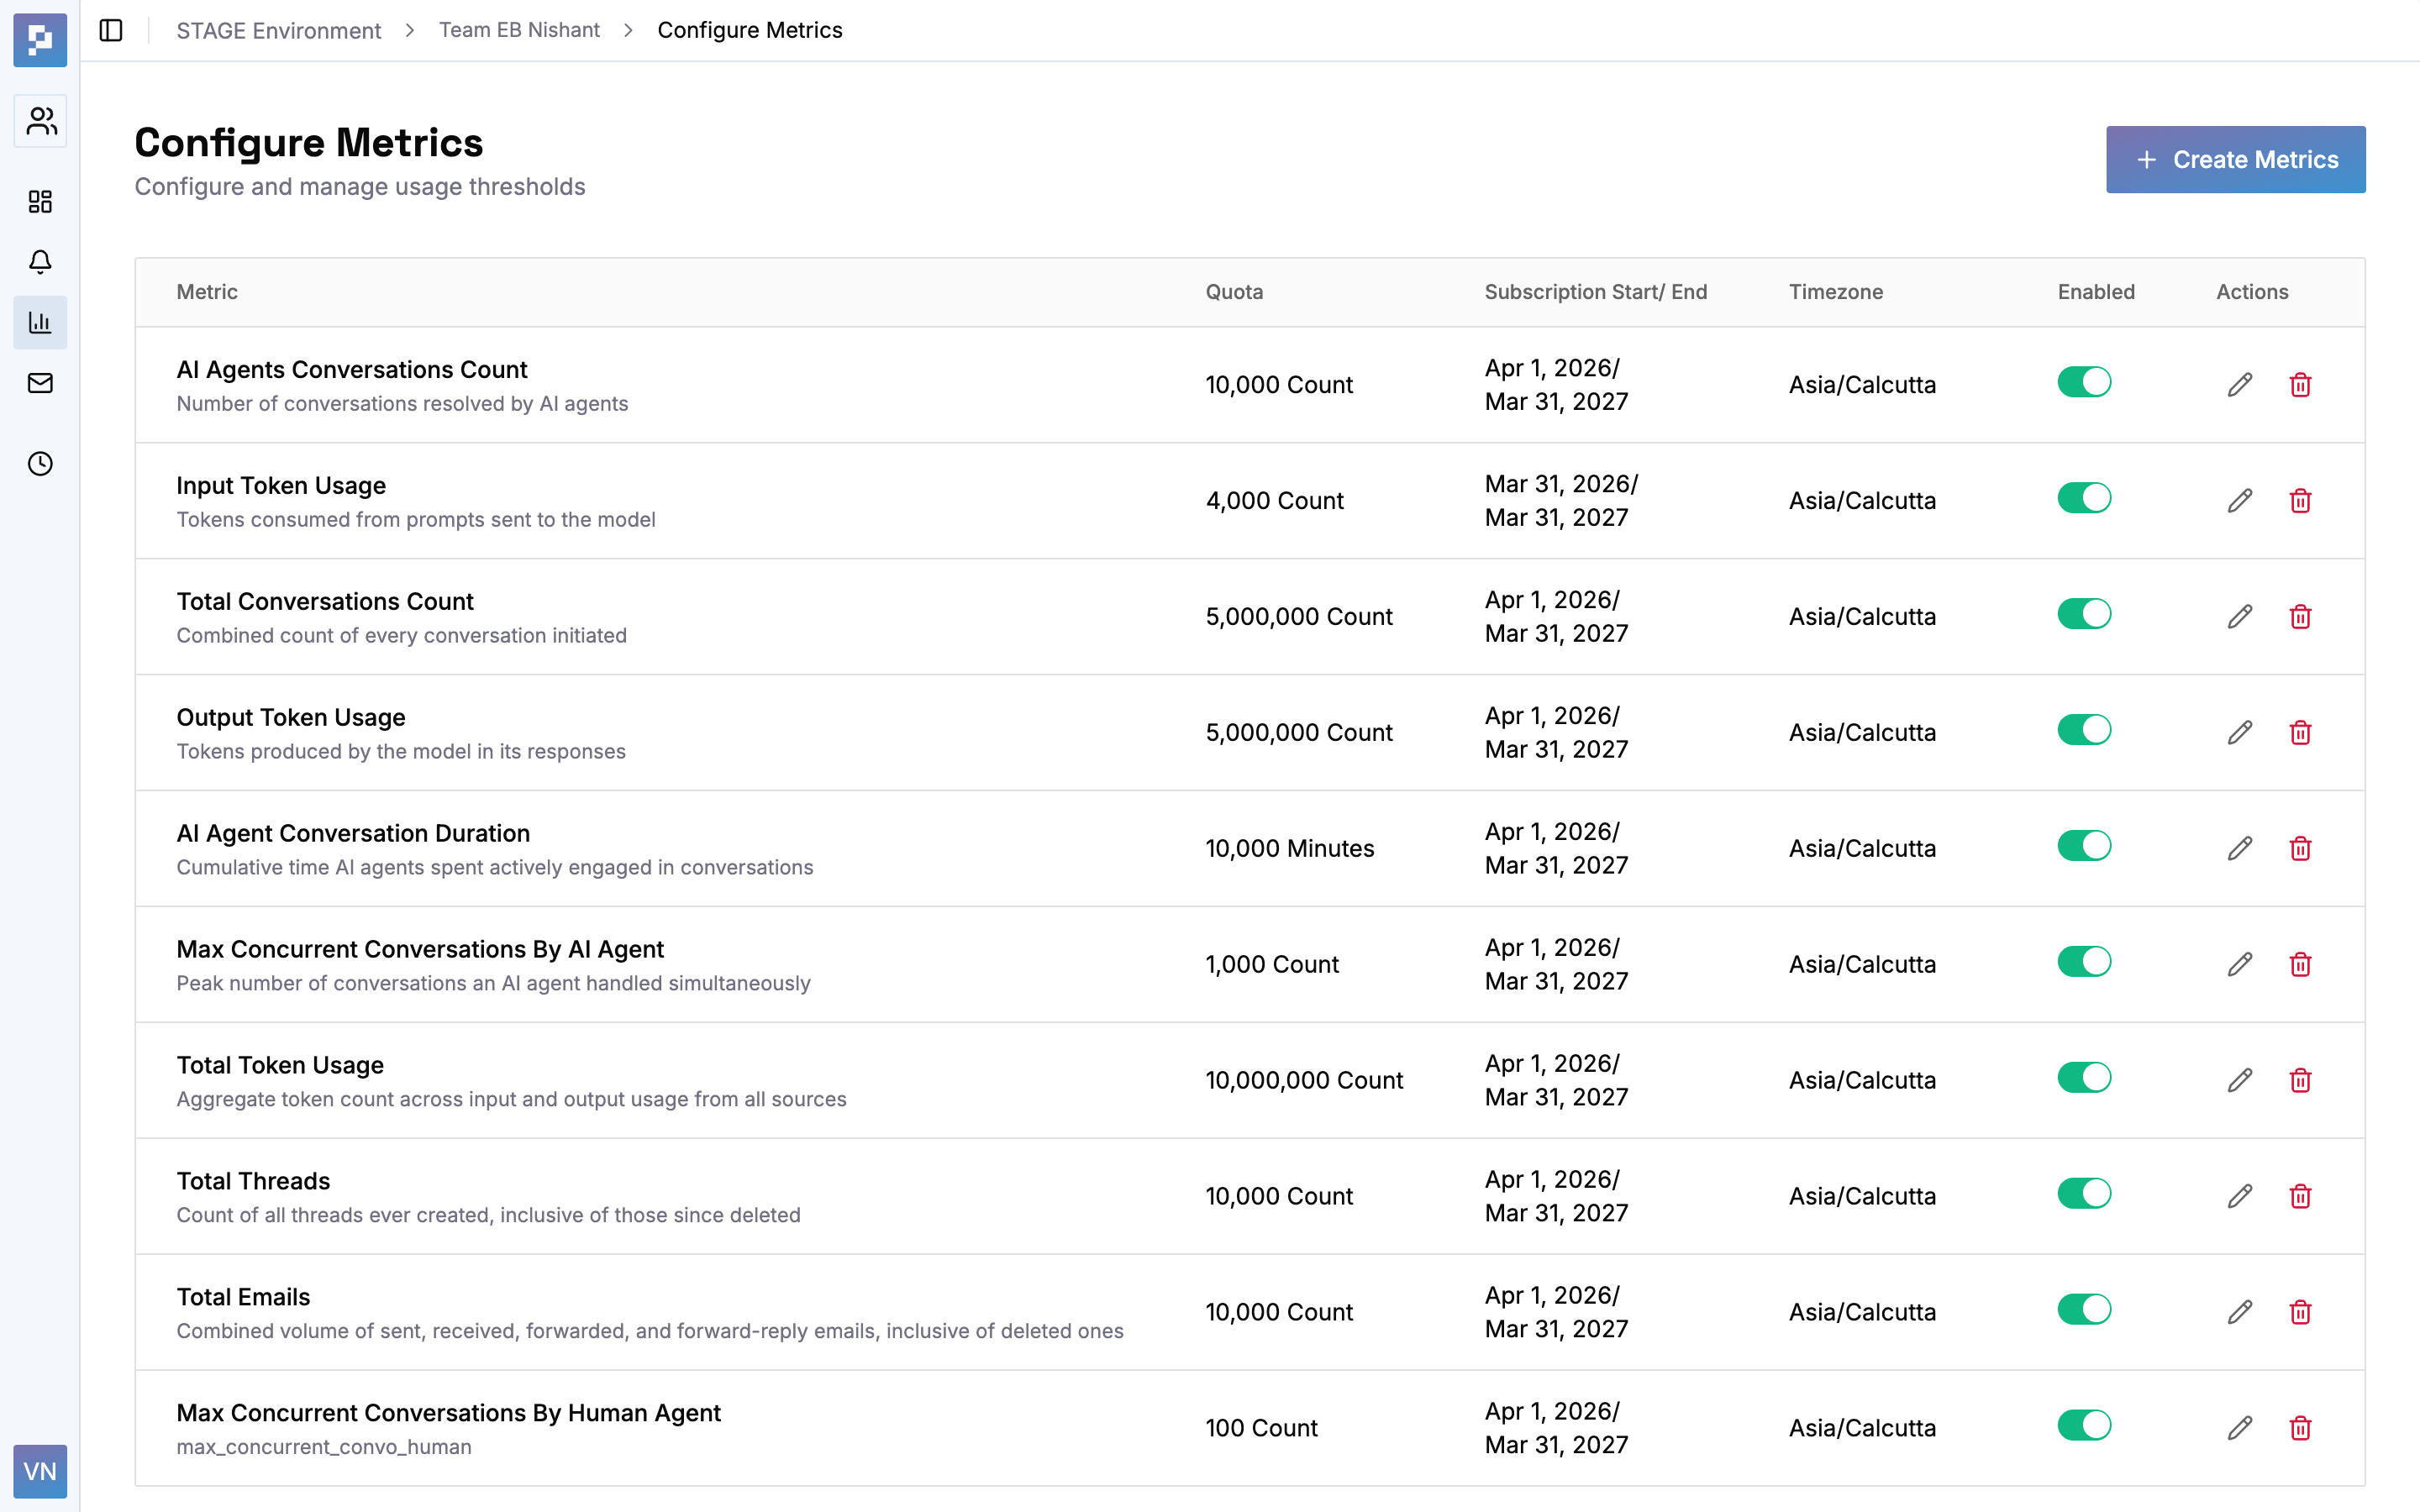Open the mail envelope sidebar icon
The width and height of the screenshot is (2420, 1512).
point(40,383)
